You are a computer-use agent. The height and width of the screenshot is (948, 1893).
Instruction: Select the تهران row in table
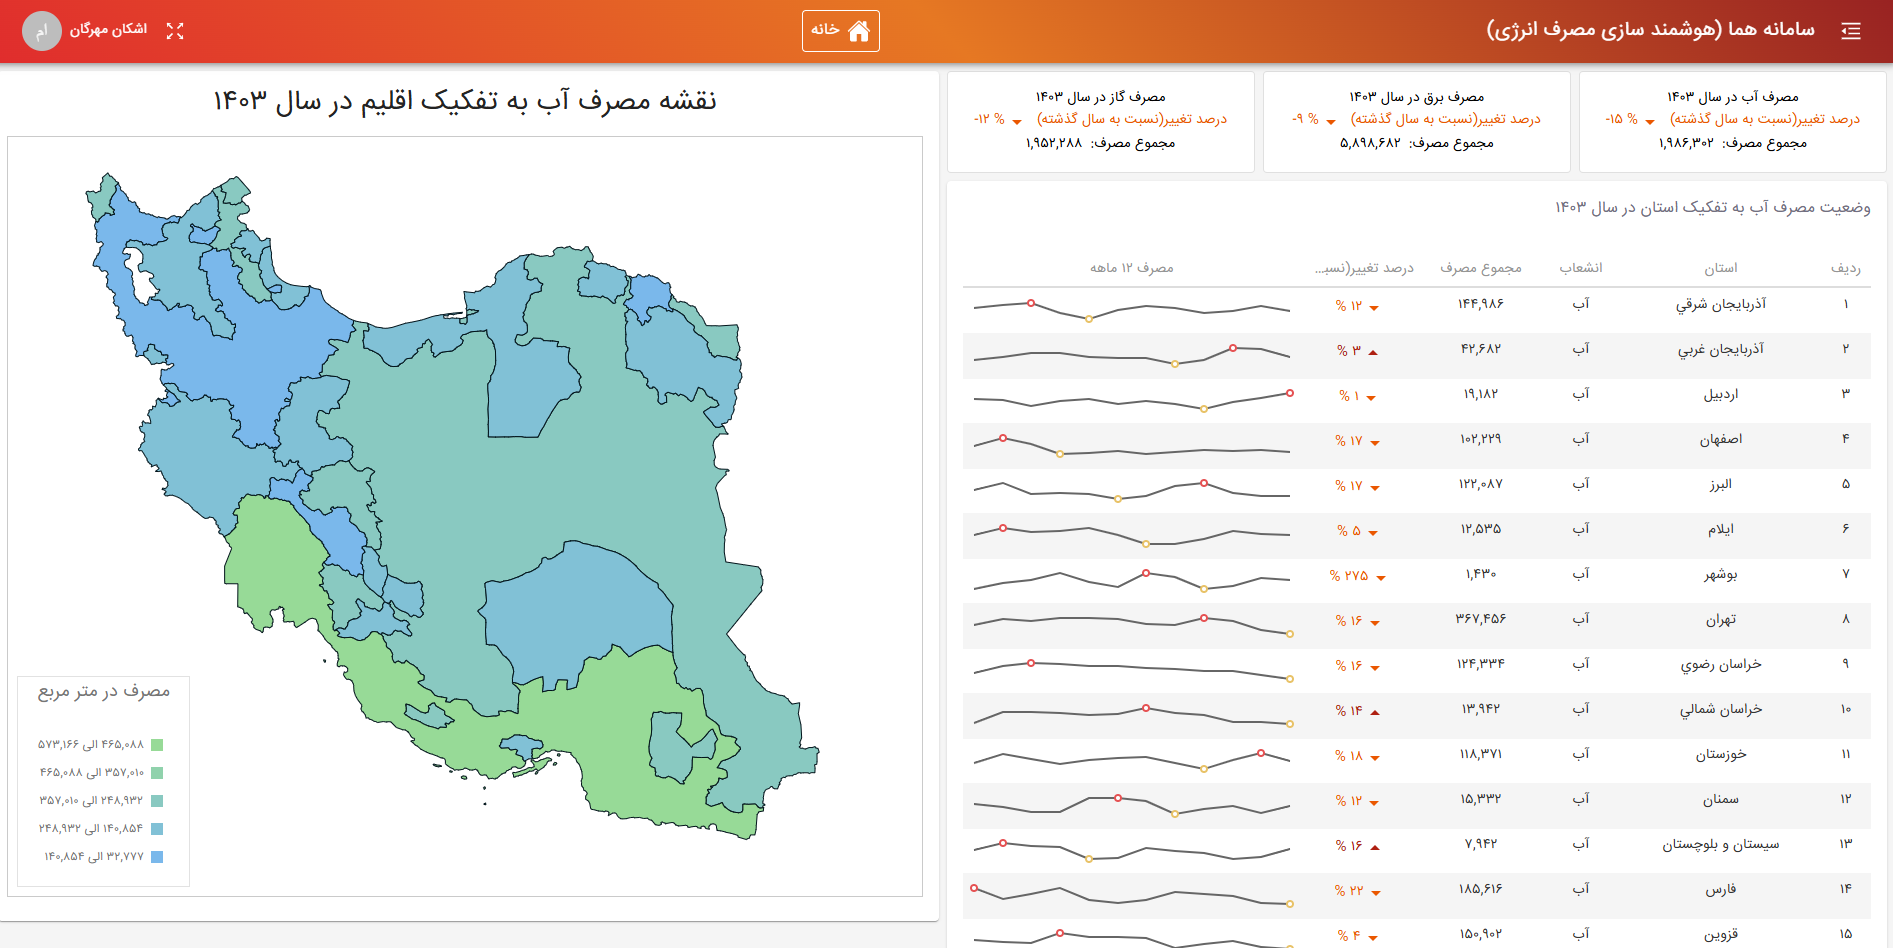1720,620
